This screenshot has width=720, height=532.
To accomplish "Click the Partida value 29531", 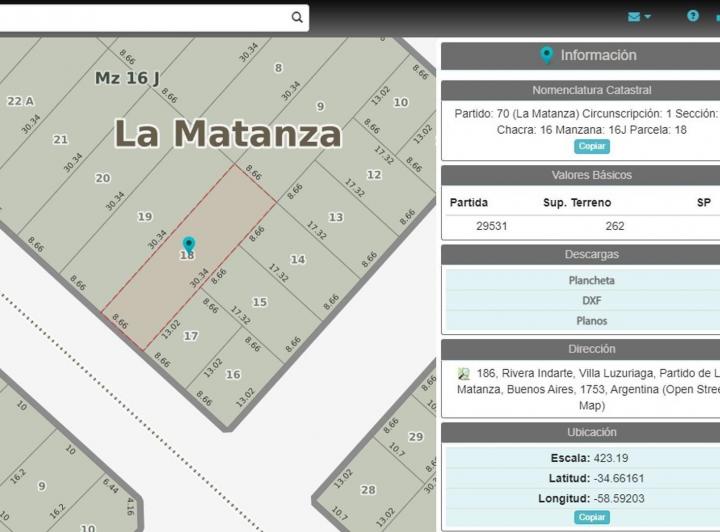I will [x=491, y=226].
